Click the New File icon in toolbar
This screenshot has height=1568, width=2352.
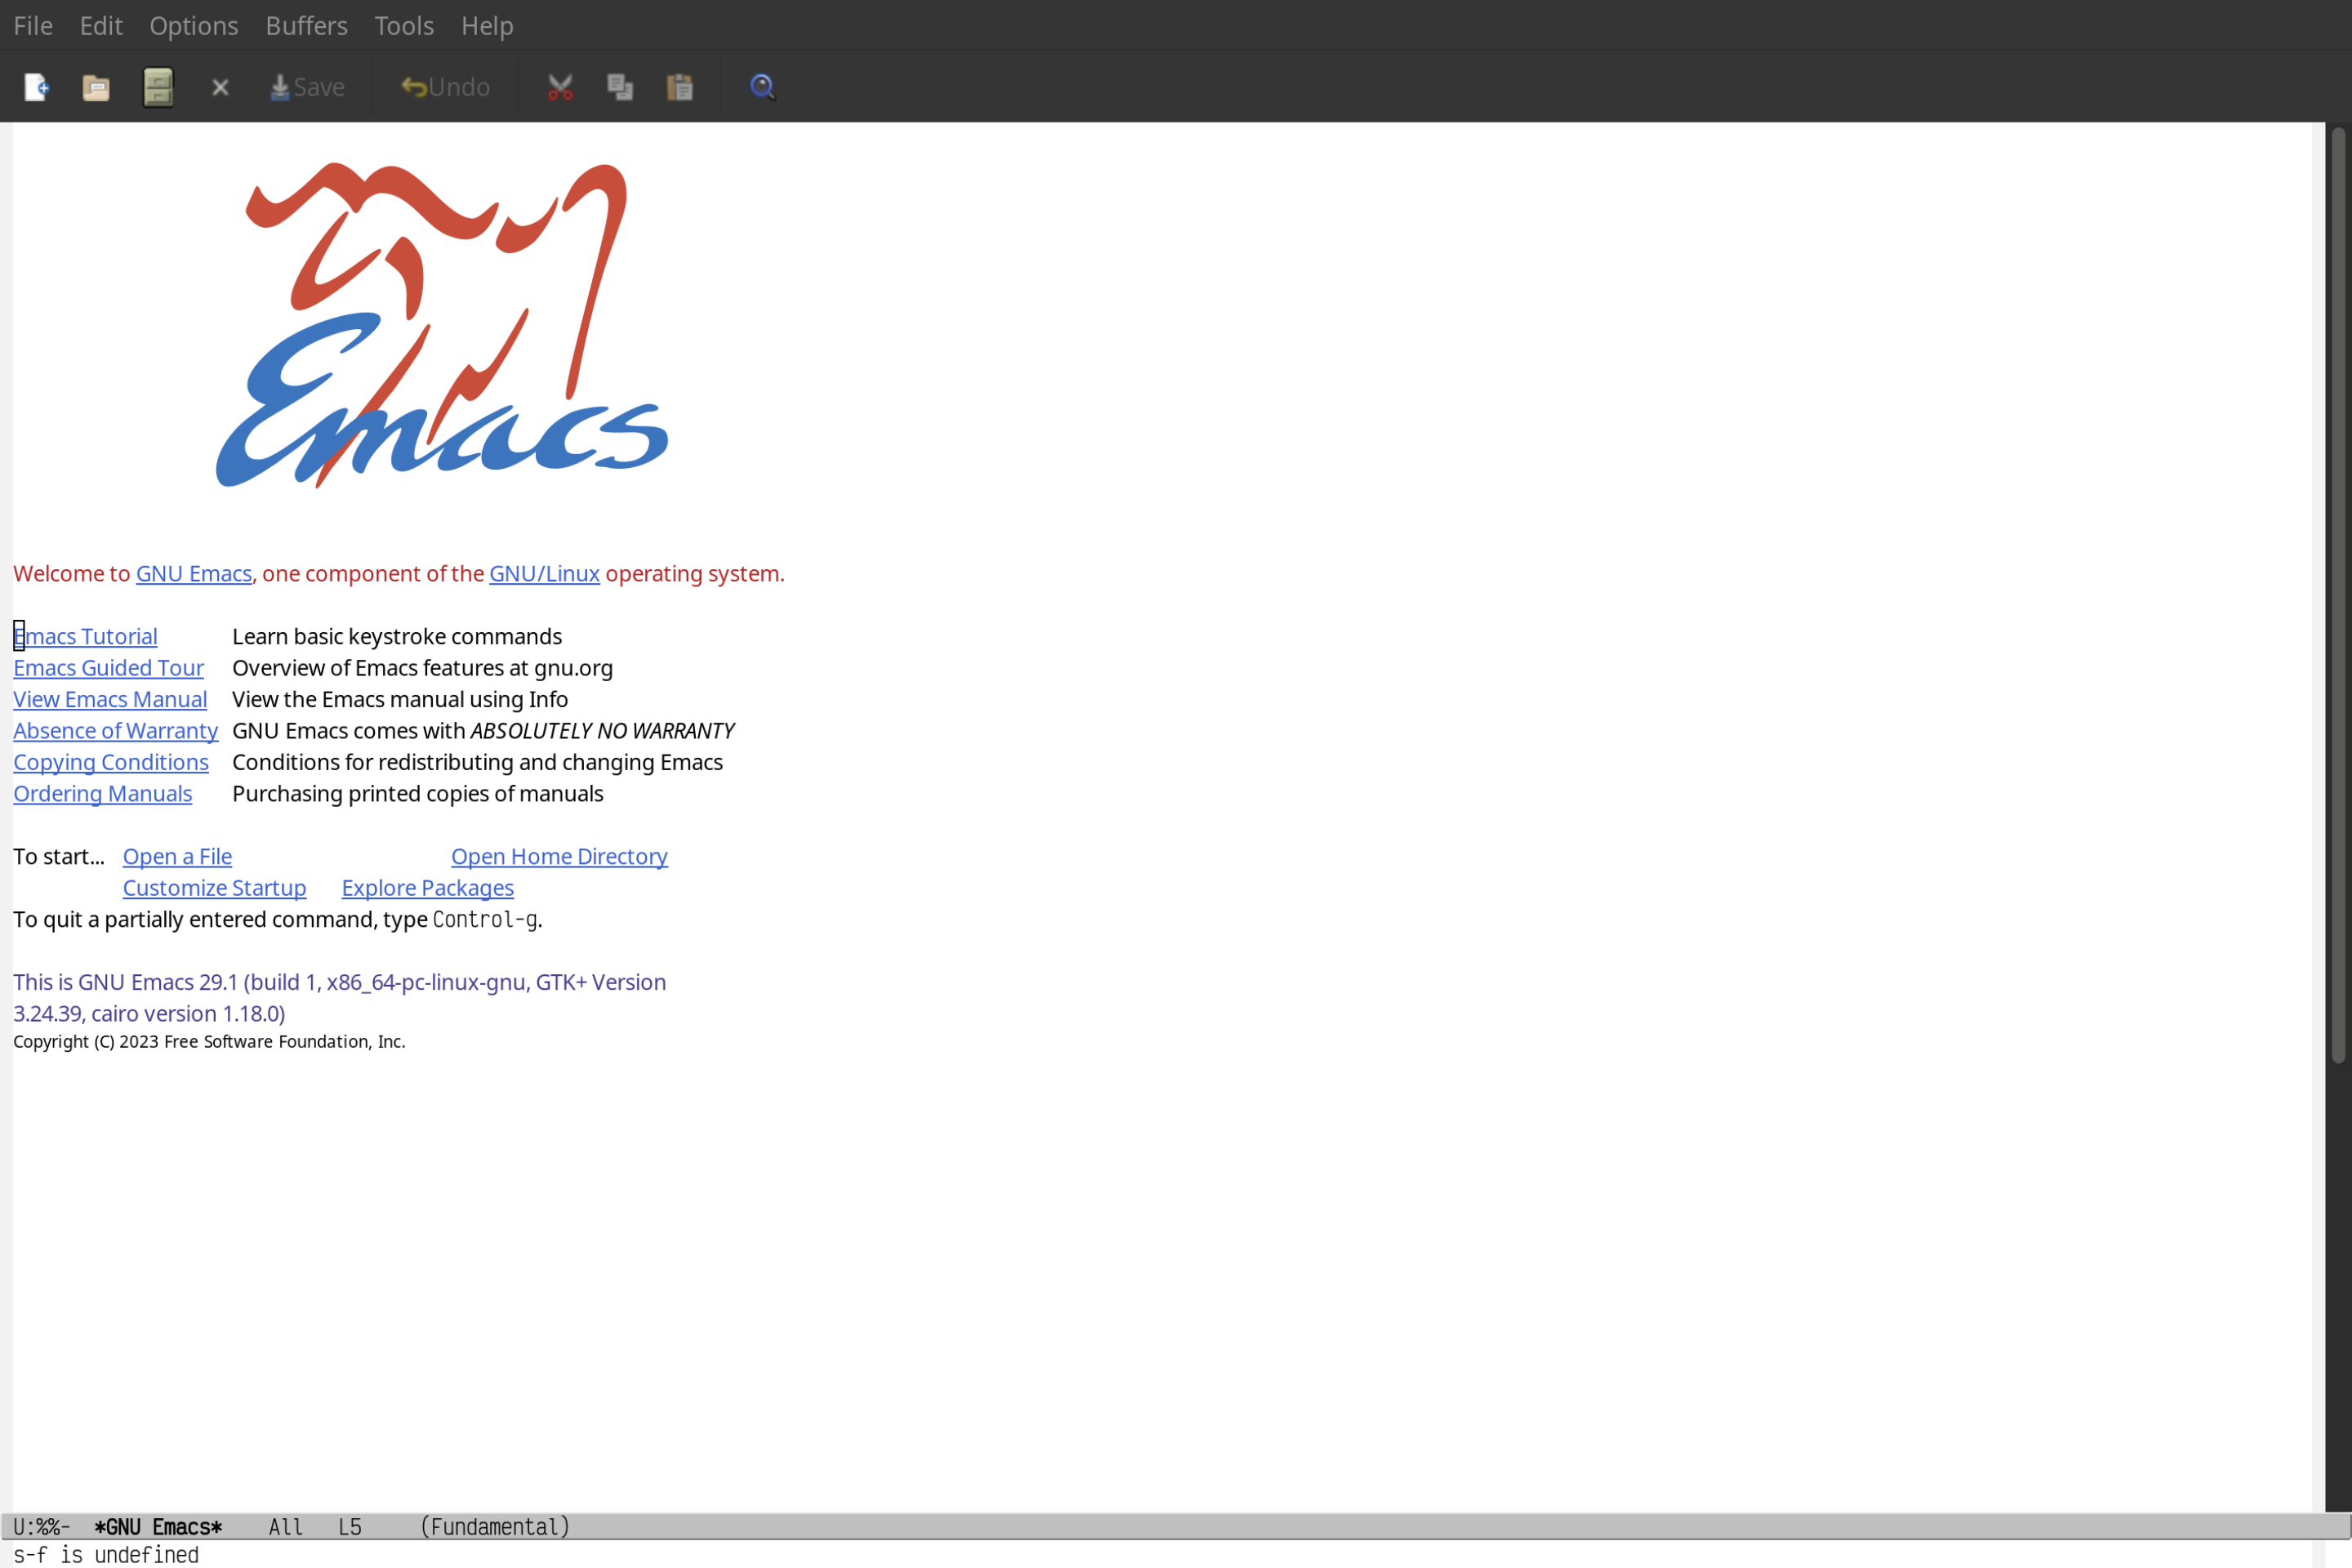pyautogui.click(x=35, y=86)
